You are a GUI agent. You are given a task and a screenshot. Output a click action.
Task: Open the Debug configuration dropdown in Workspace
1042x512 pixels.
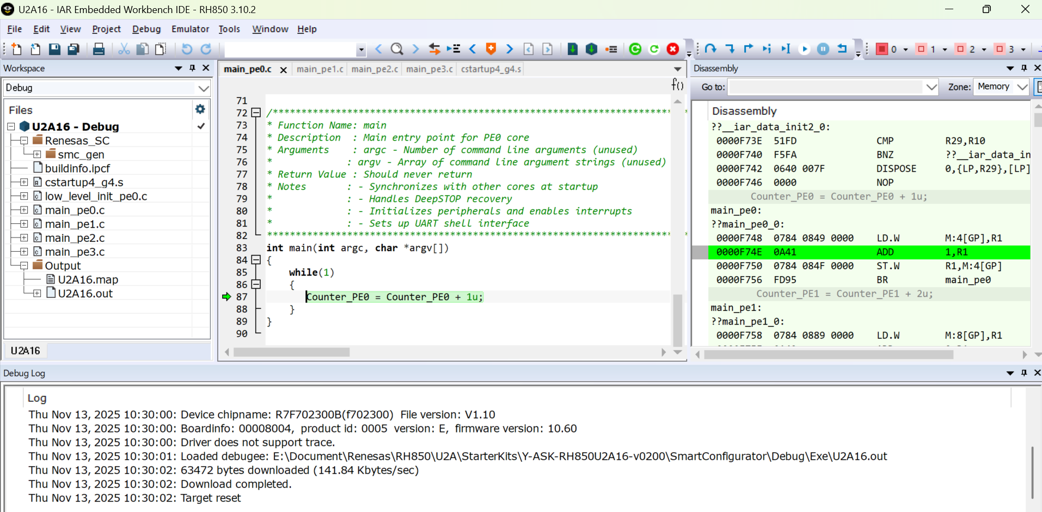[x=203, y=88]
